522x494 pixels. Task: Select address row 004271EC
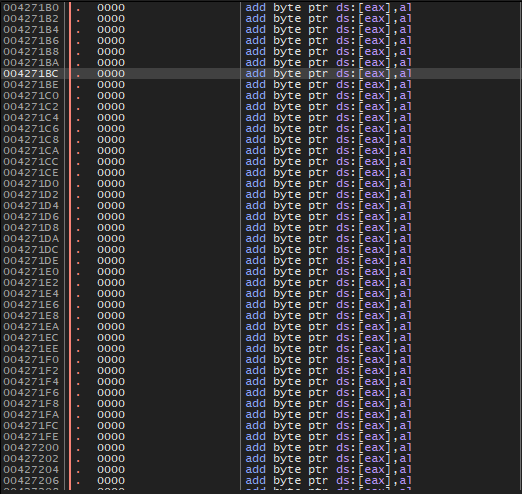[31, 338]
